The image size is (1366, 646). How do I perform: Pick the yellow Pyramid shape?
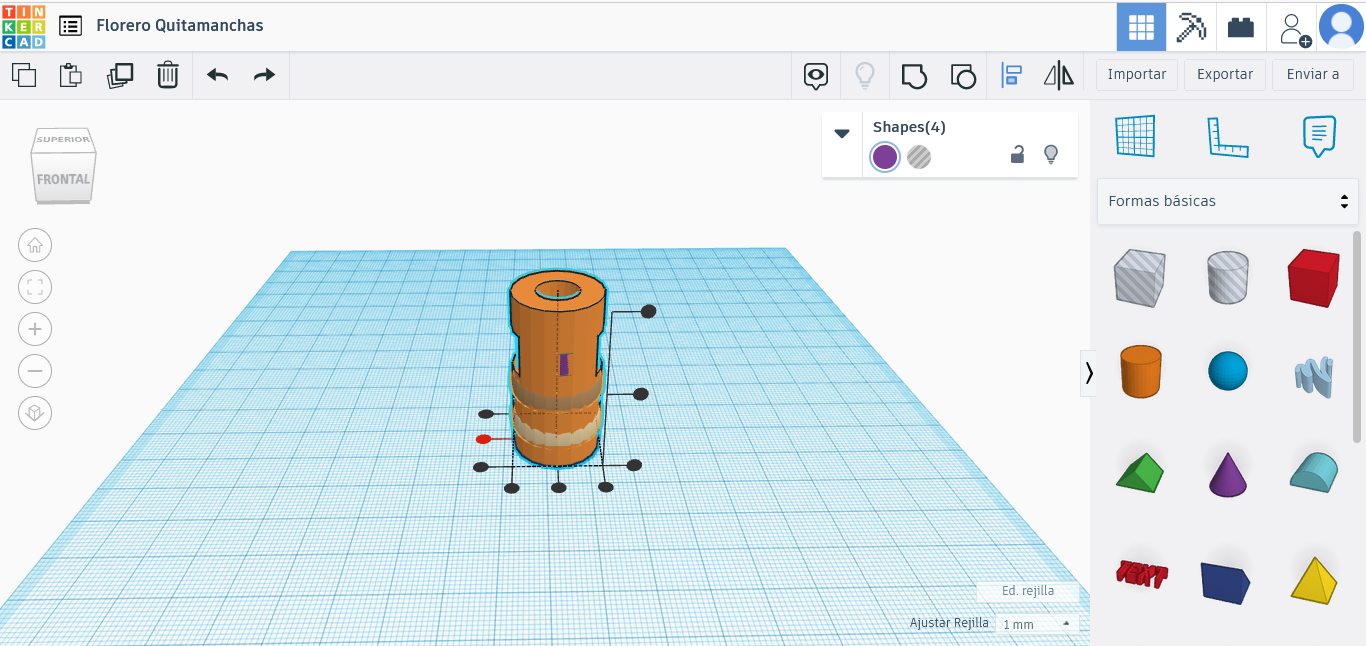[1314, 579]
